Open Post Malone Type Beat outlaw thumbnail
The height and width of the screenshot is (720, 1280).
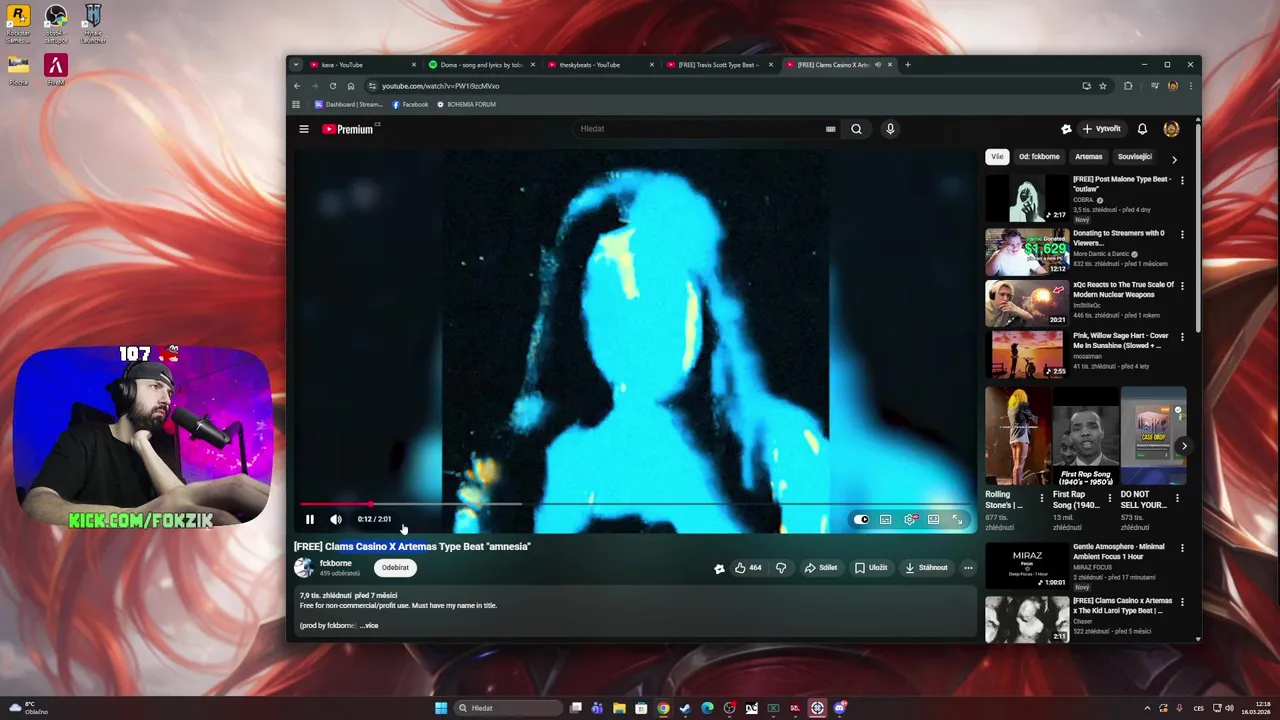click(x=1027, y=198)
